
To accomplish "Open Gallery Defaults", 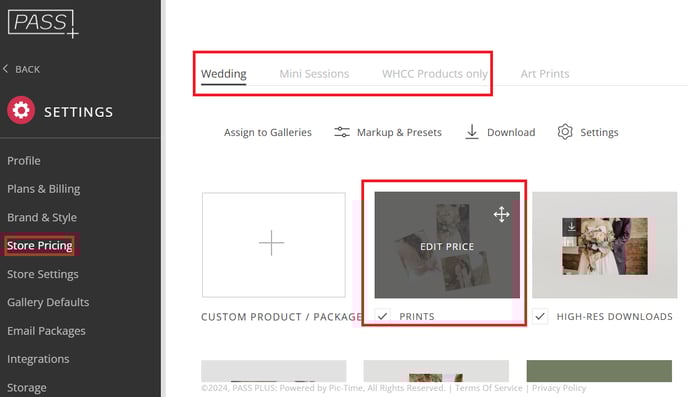I will [48, 302].
